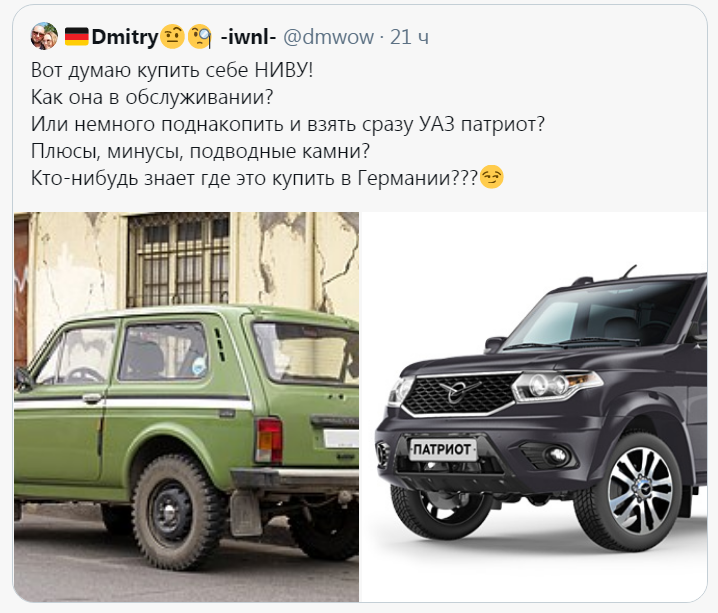Viewport: 718px width, 613px height.
Task: Click the raised-eyebrow emoji after Dmitry
Action: coord(172,37)
